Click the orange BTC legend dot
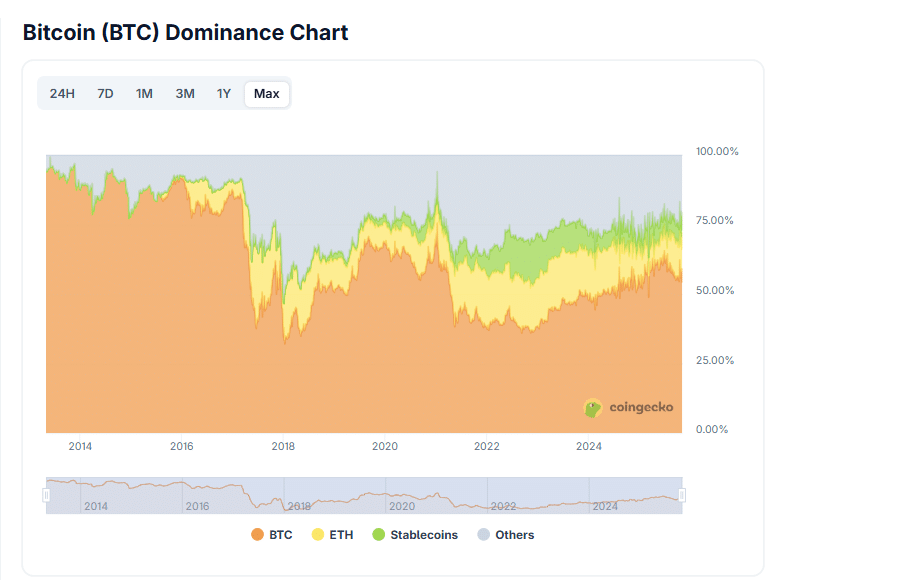Image resolution: width=903 pixels, height=580 pixels. (x=257, y=535)
